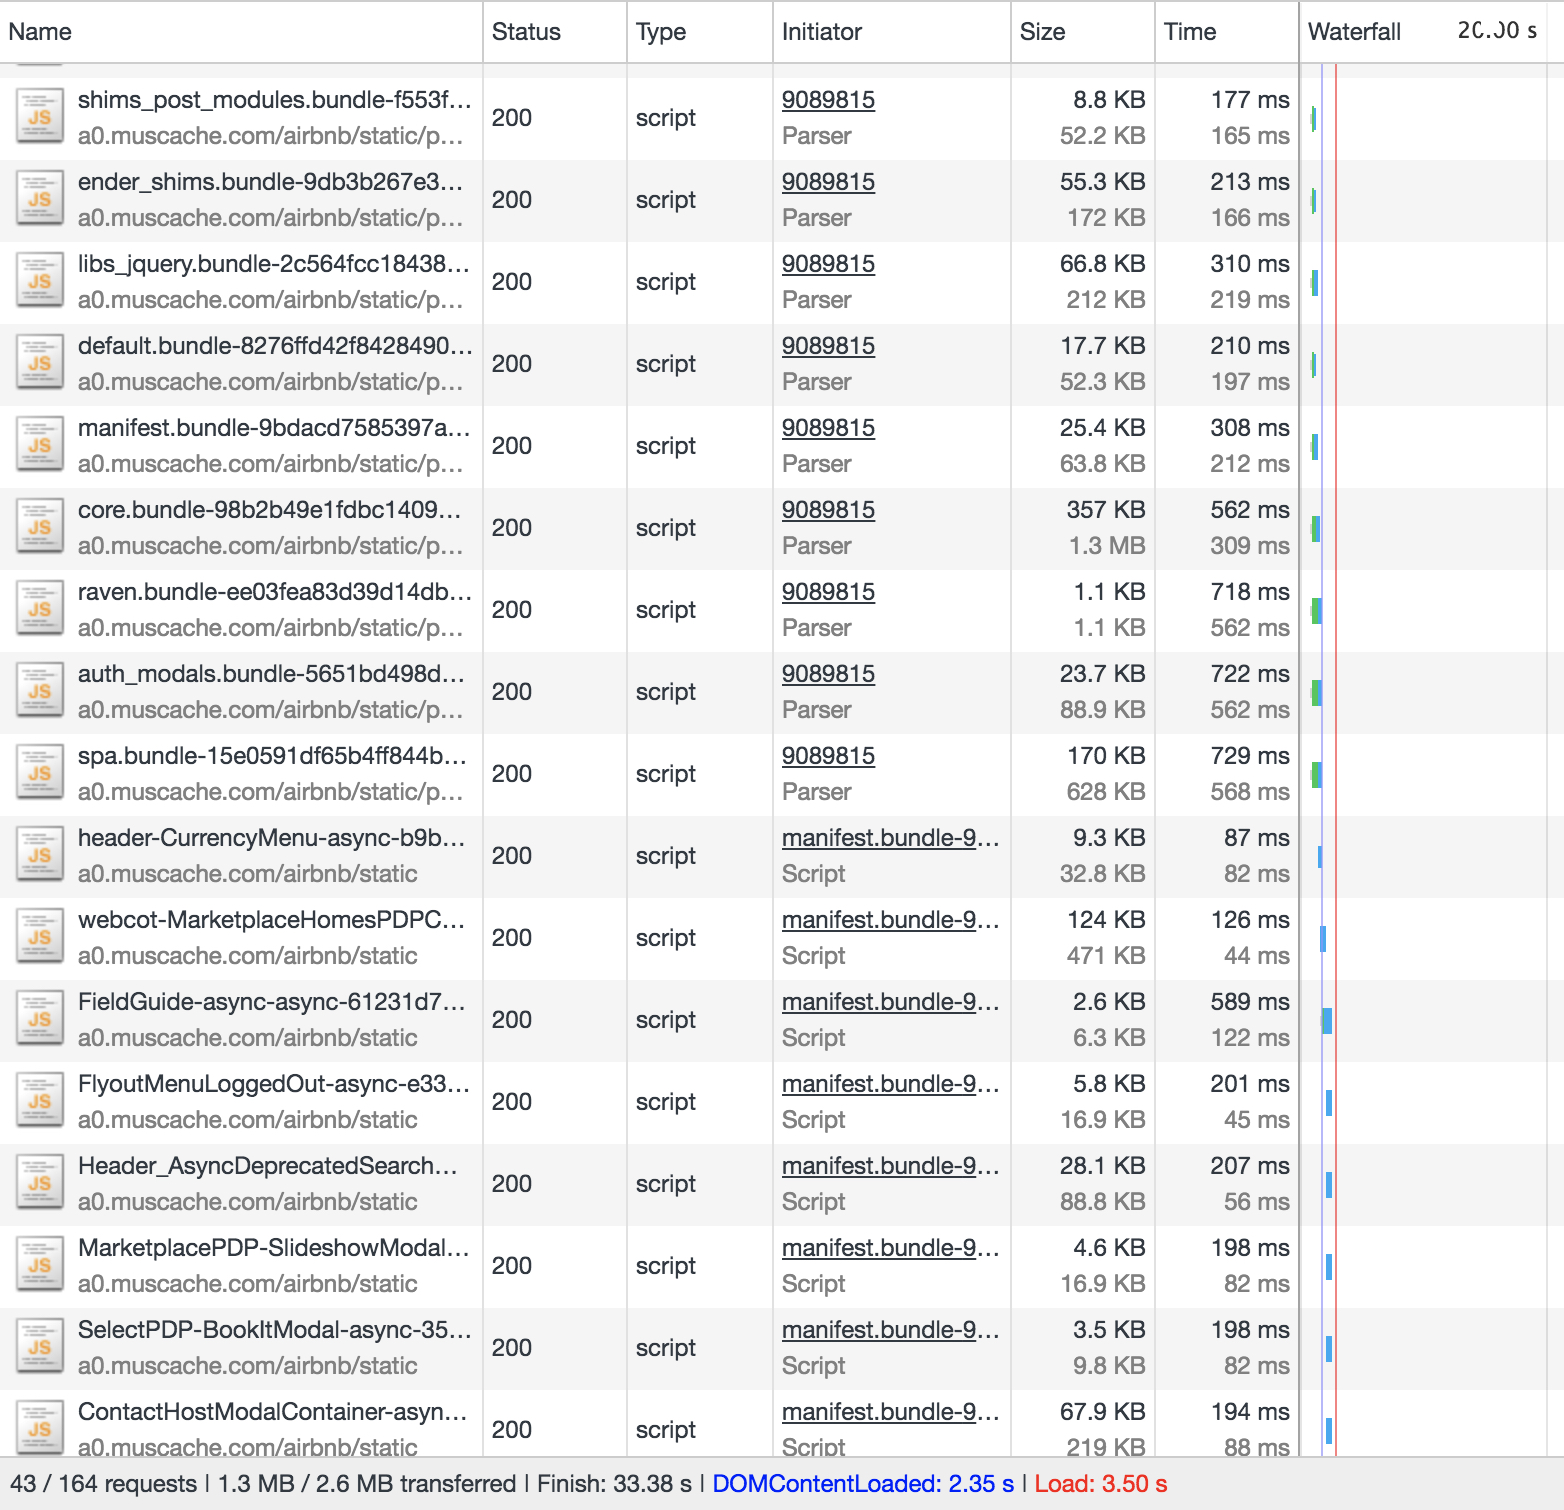Click the JS icon for webcot-MarketplaceHomesPDPC
Screen dimensions: 1564x1510
point(40,937)
